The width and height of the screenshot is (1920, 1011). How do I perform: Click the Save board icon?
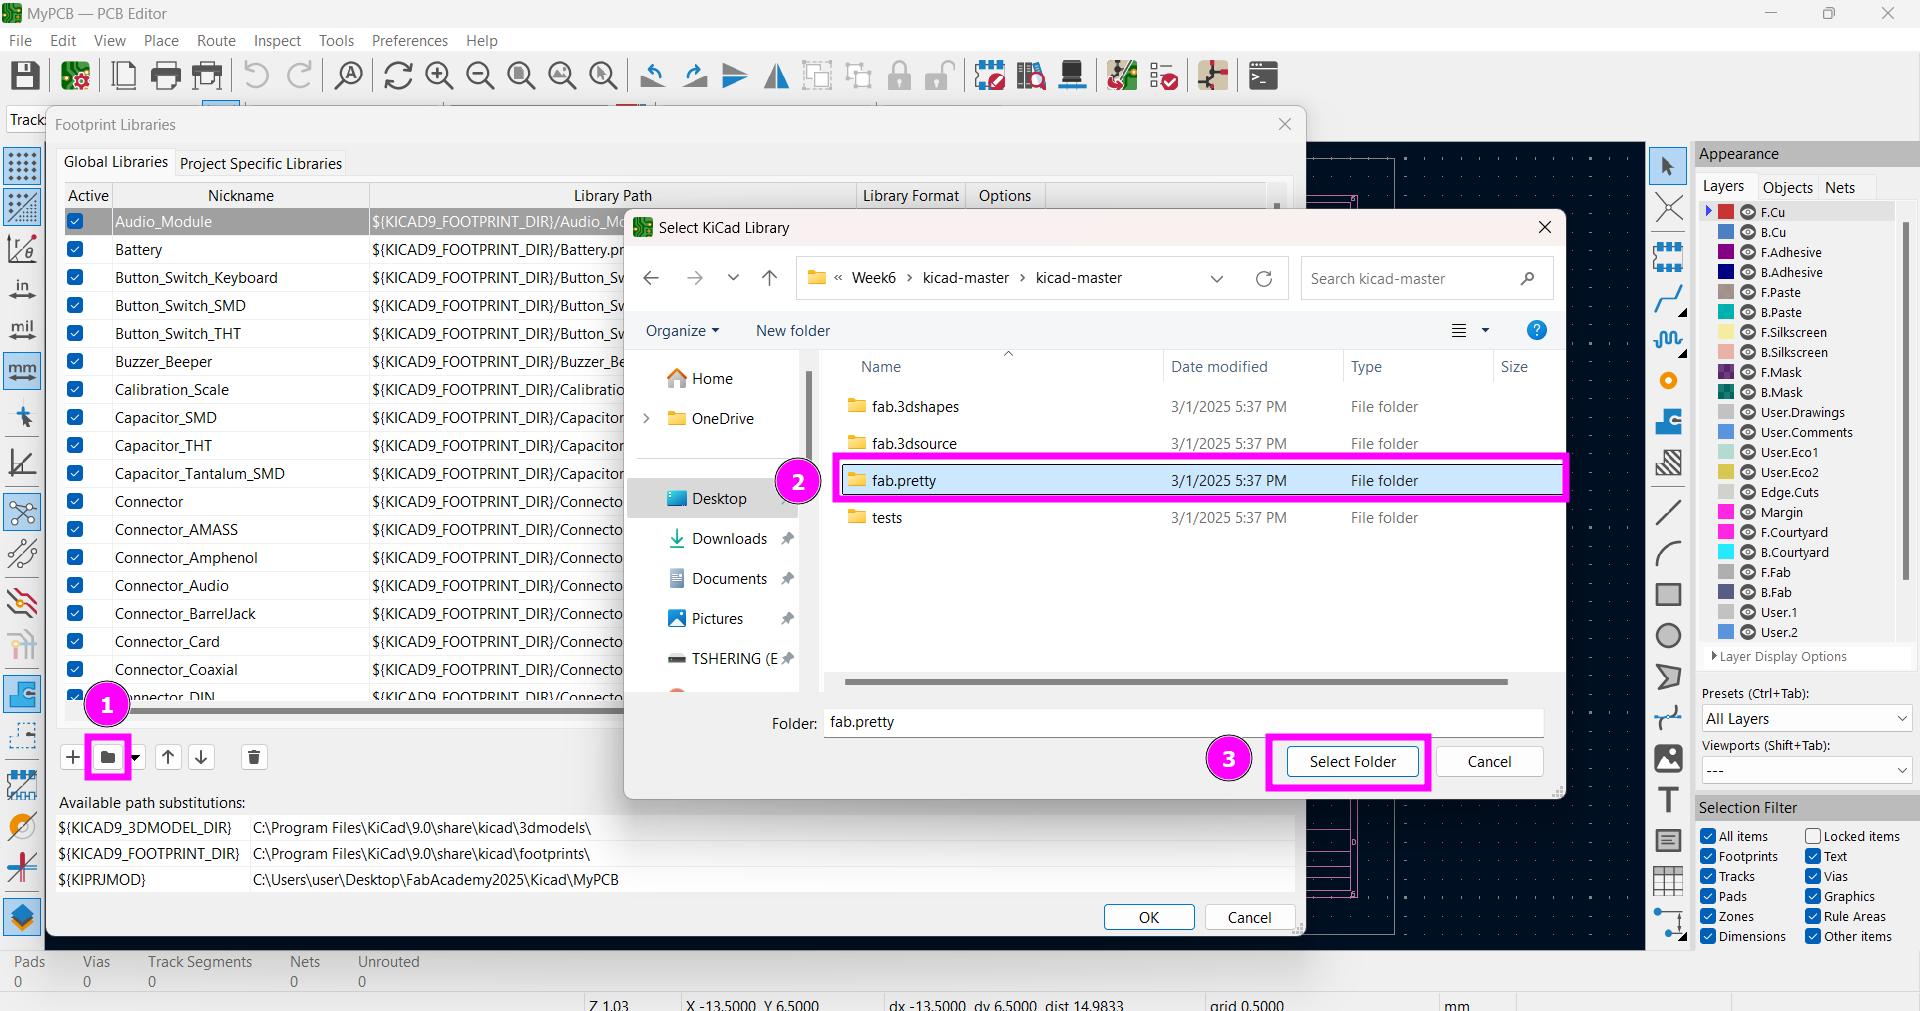(25, 76)
